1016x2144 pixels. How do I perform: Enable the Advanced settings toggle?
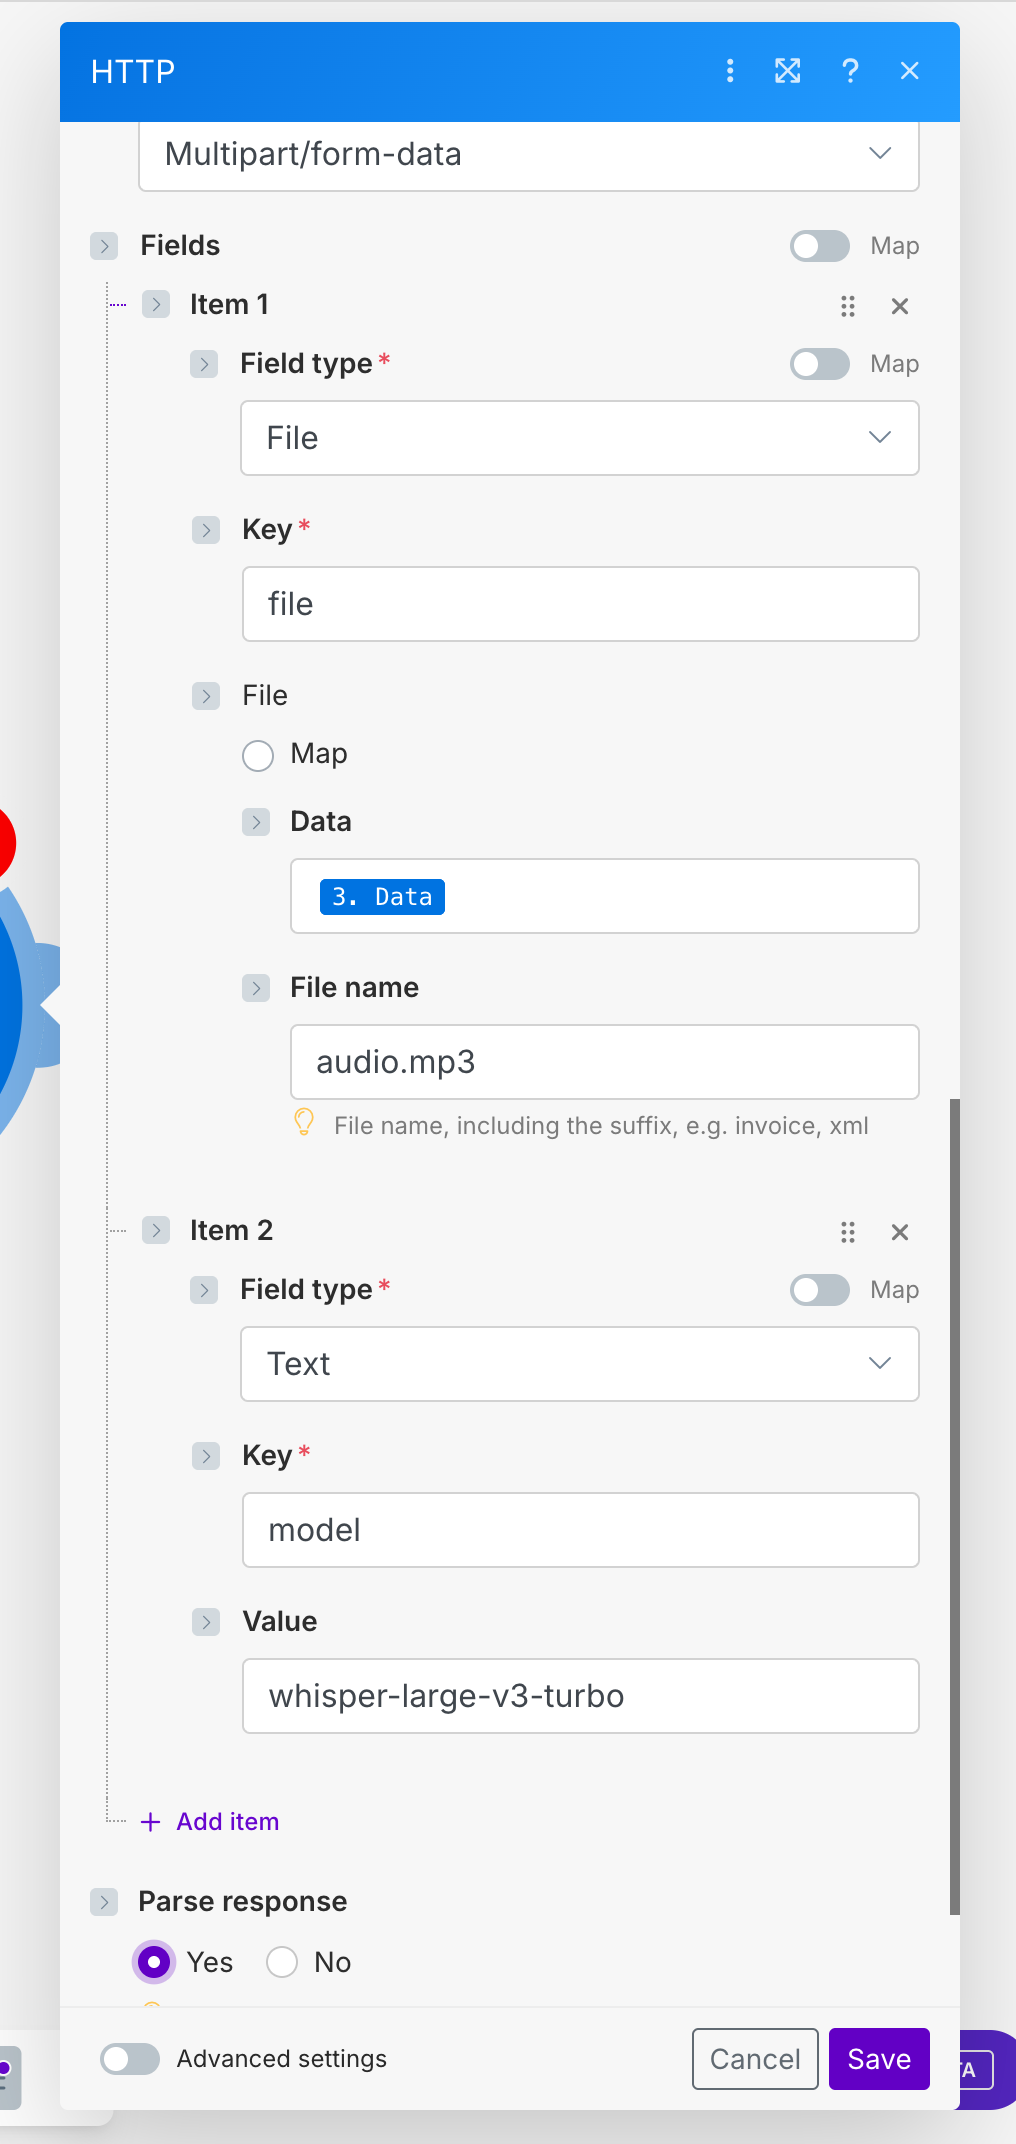[x=130, y=2059]
